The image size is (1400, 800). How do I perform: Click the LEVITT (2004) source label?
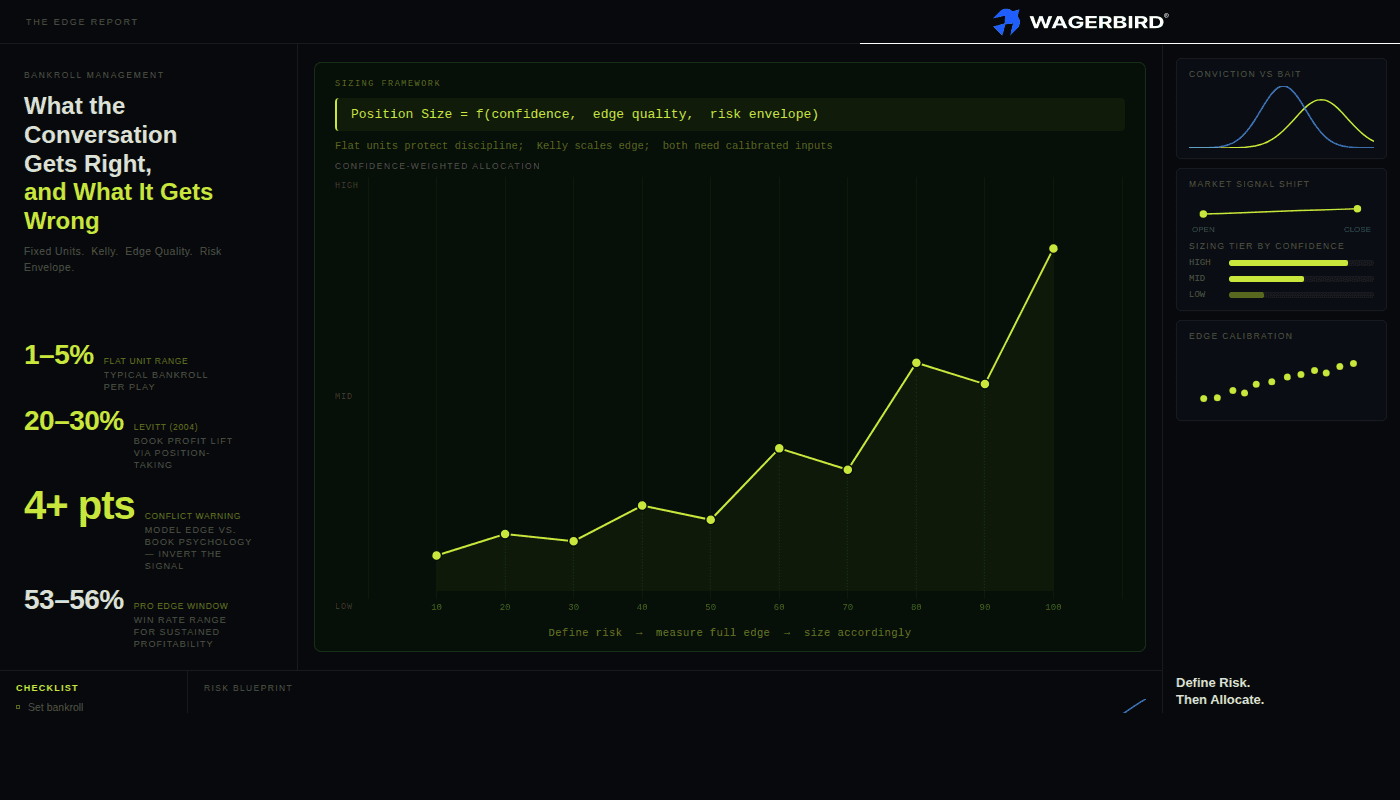pyautogui.click(x=166, y=427)
